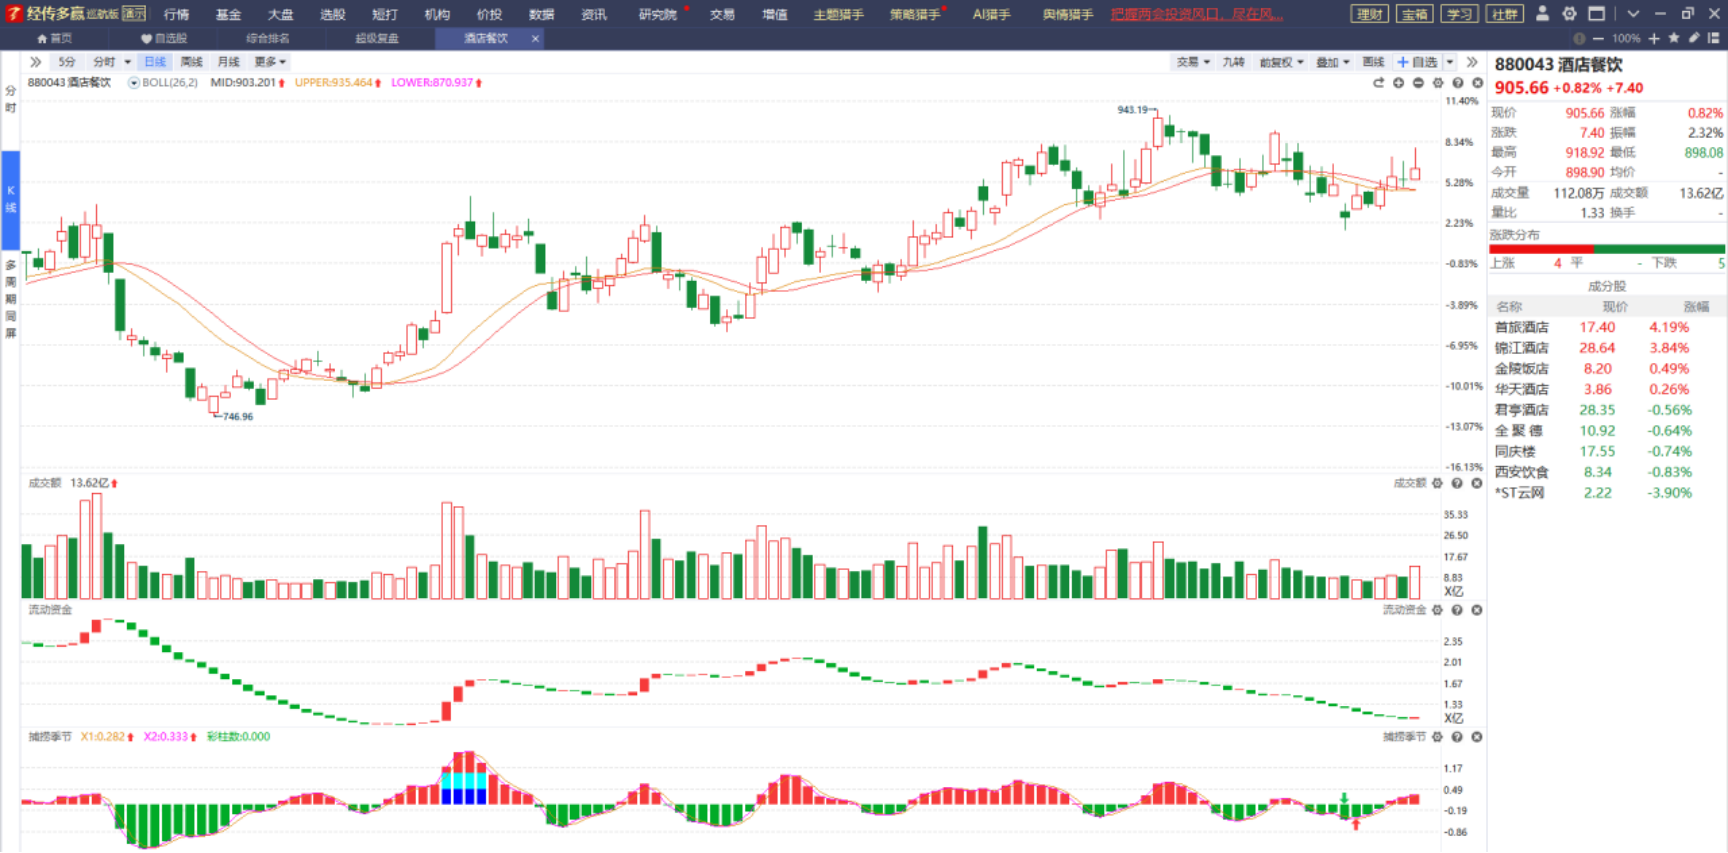
Task: Click the star favorite icon beside zoom controls
Action: click(x=1674, y=38)
